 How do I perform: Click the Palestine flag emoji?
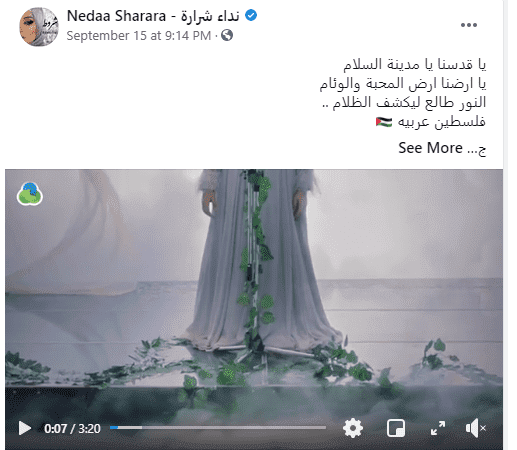pyautogui.click(x=384, y=122)
